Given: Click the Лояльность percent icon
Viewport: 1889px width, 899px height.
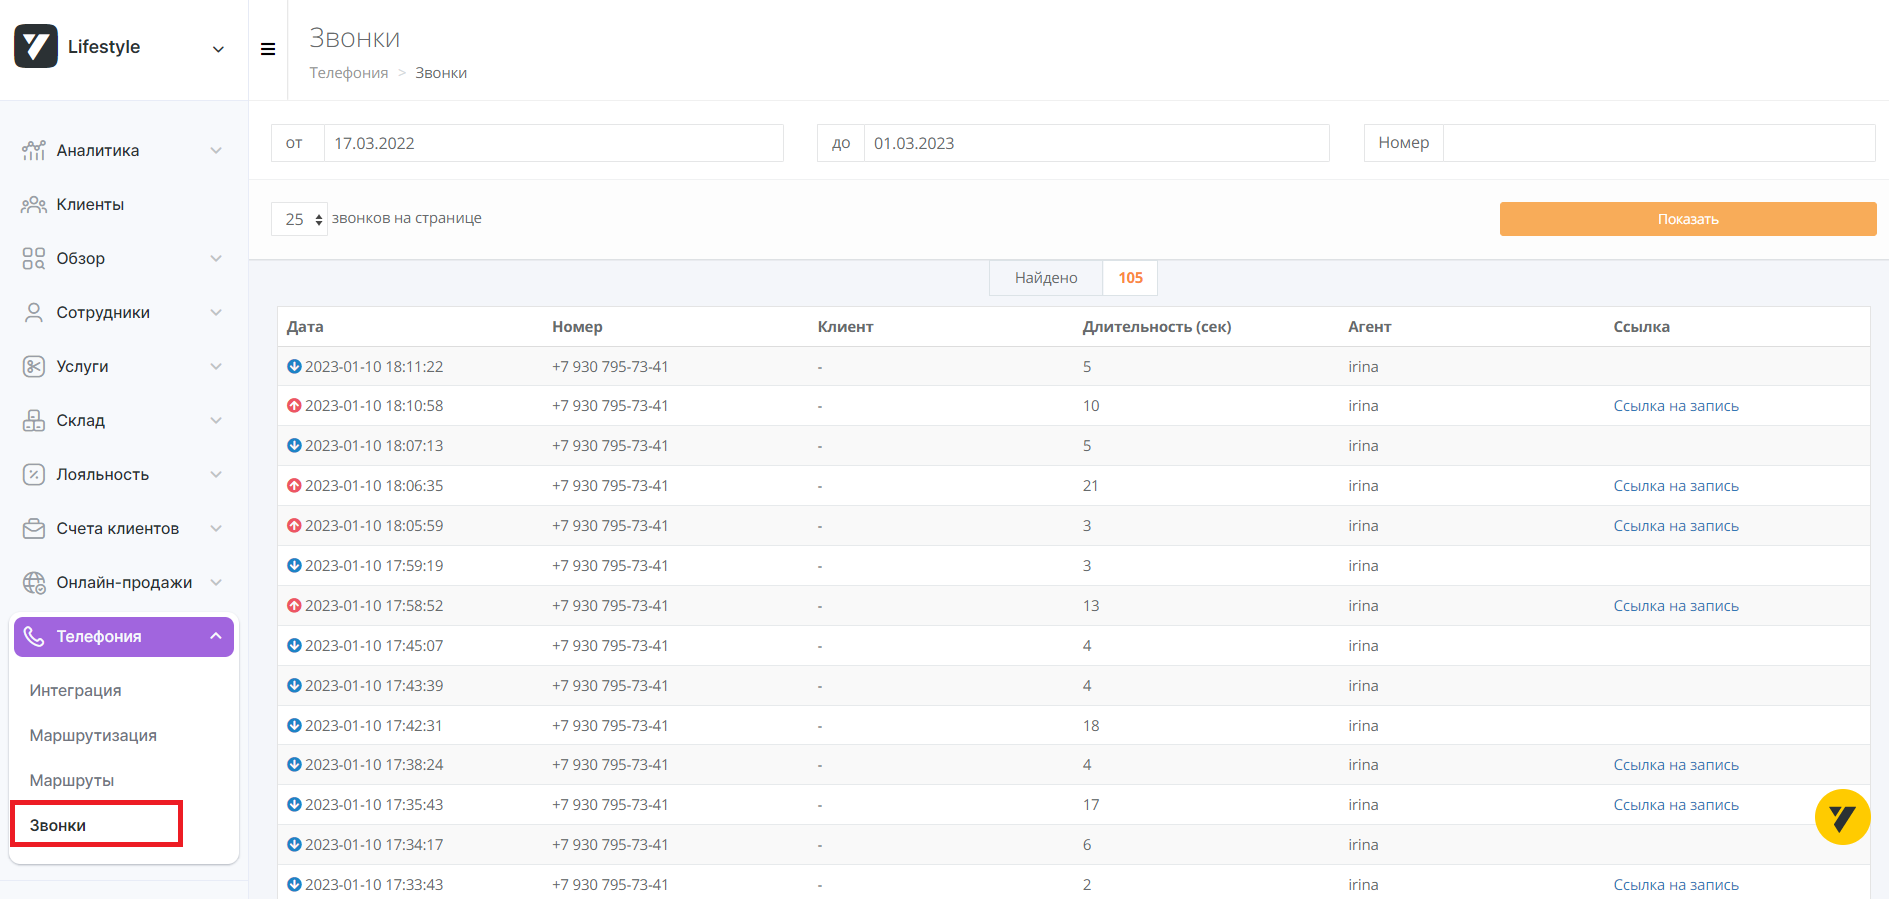Looking at the screenshot, I should point(34,475).
